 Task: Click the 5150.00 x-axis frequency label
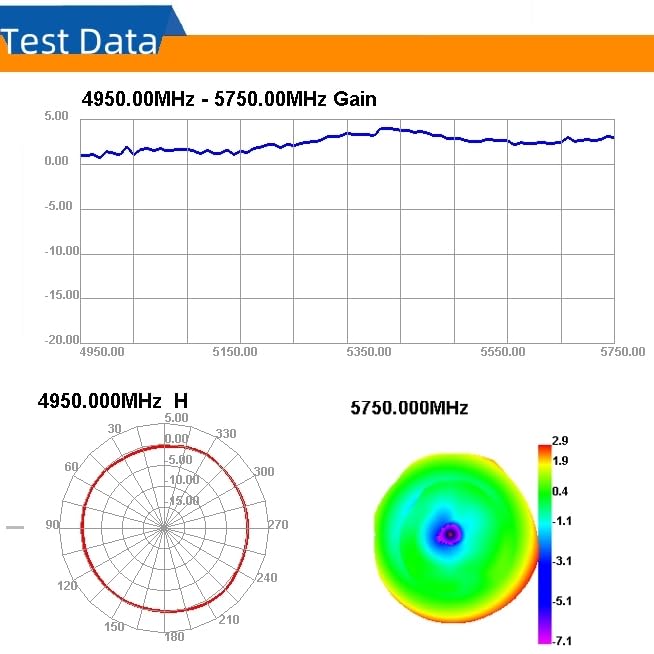235,352
